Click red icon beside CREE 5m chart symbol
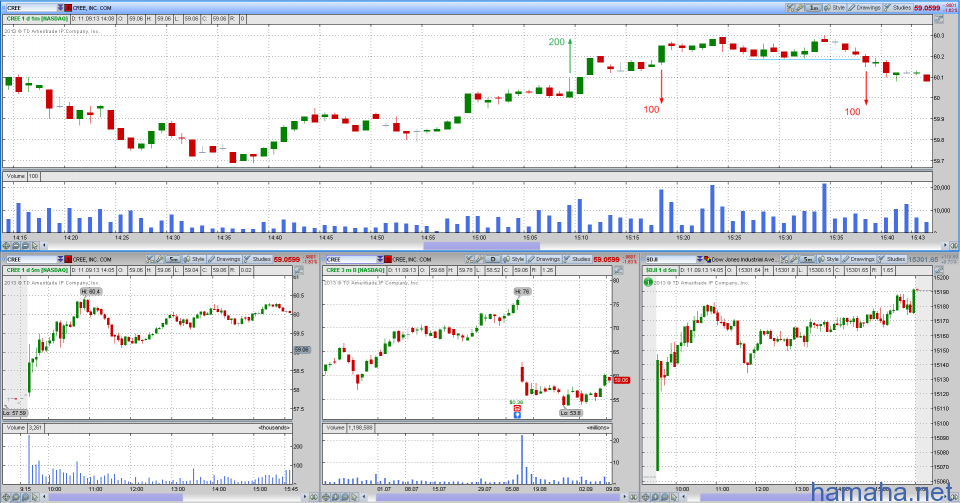Screen dimensions: 960x503 point(68,259)
